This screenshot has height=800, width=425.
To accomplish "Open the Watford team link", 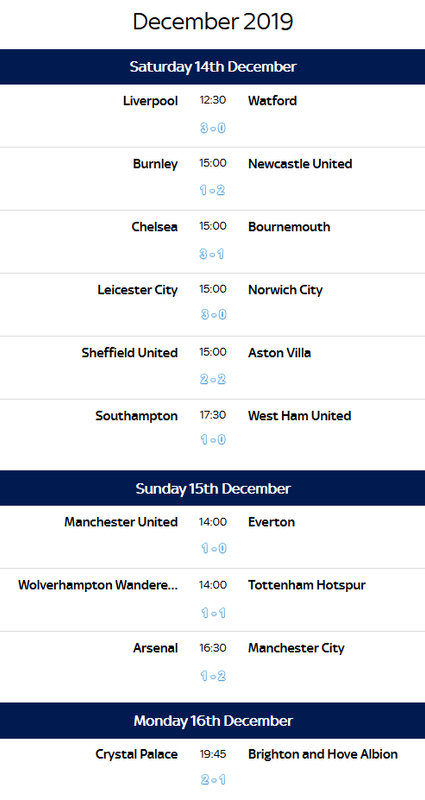I will point(272,101).
